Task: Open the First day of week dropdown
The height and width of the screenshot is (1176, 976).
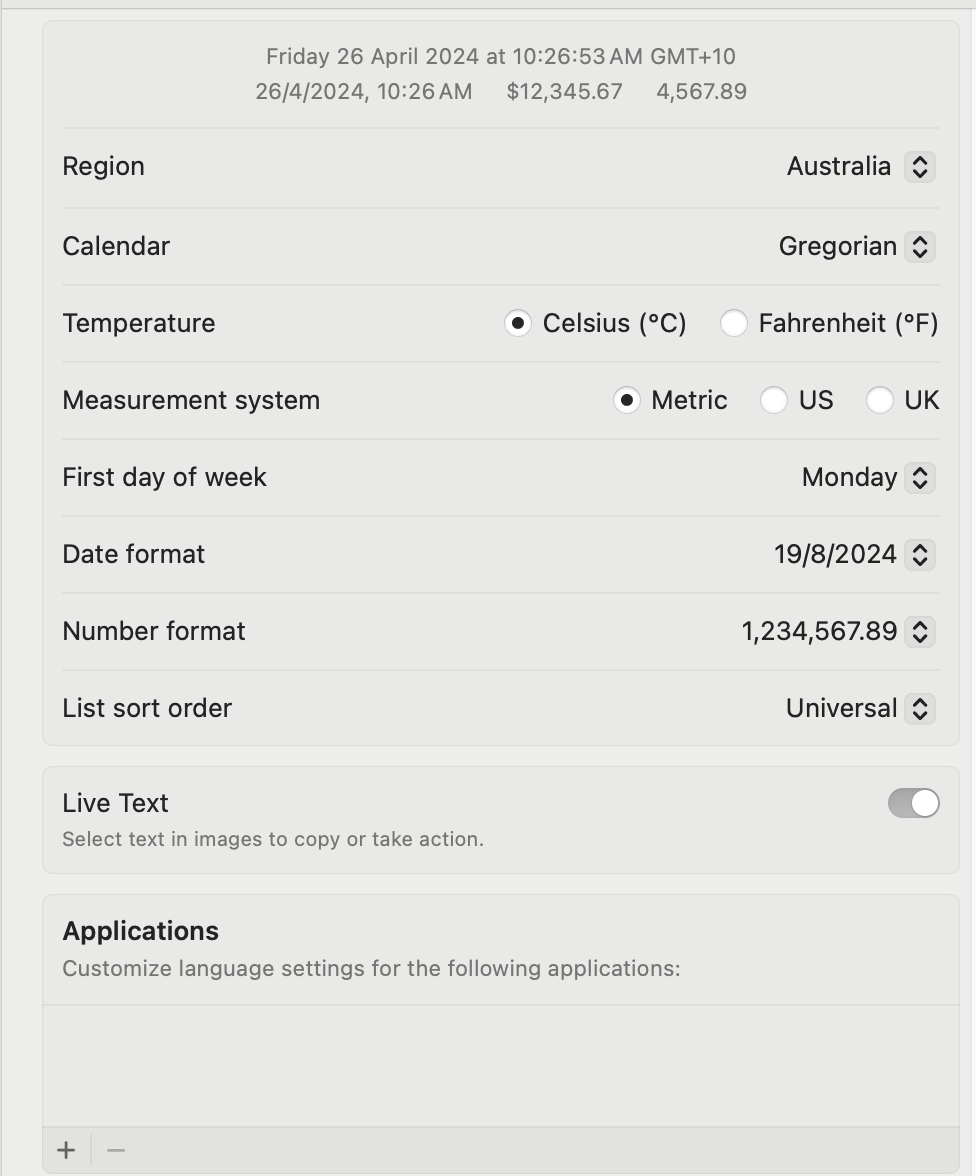Action: 919,477
